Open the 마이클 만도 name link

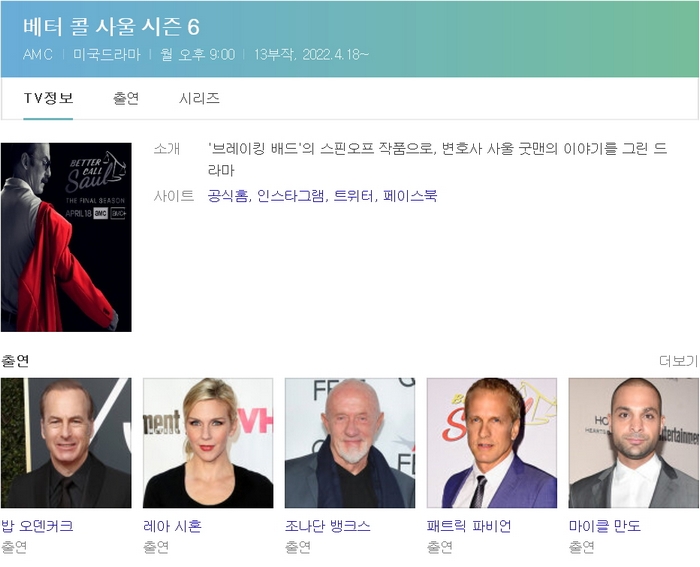604,526
